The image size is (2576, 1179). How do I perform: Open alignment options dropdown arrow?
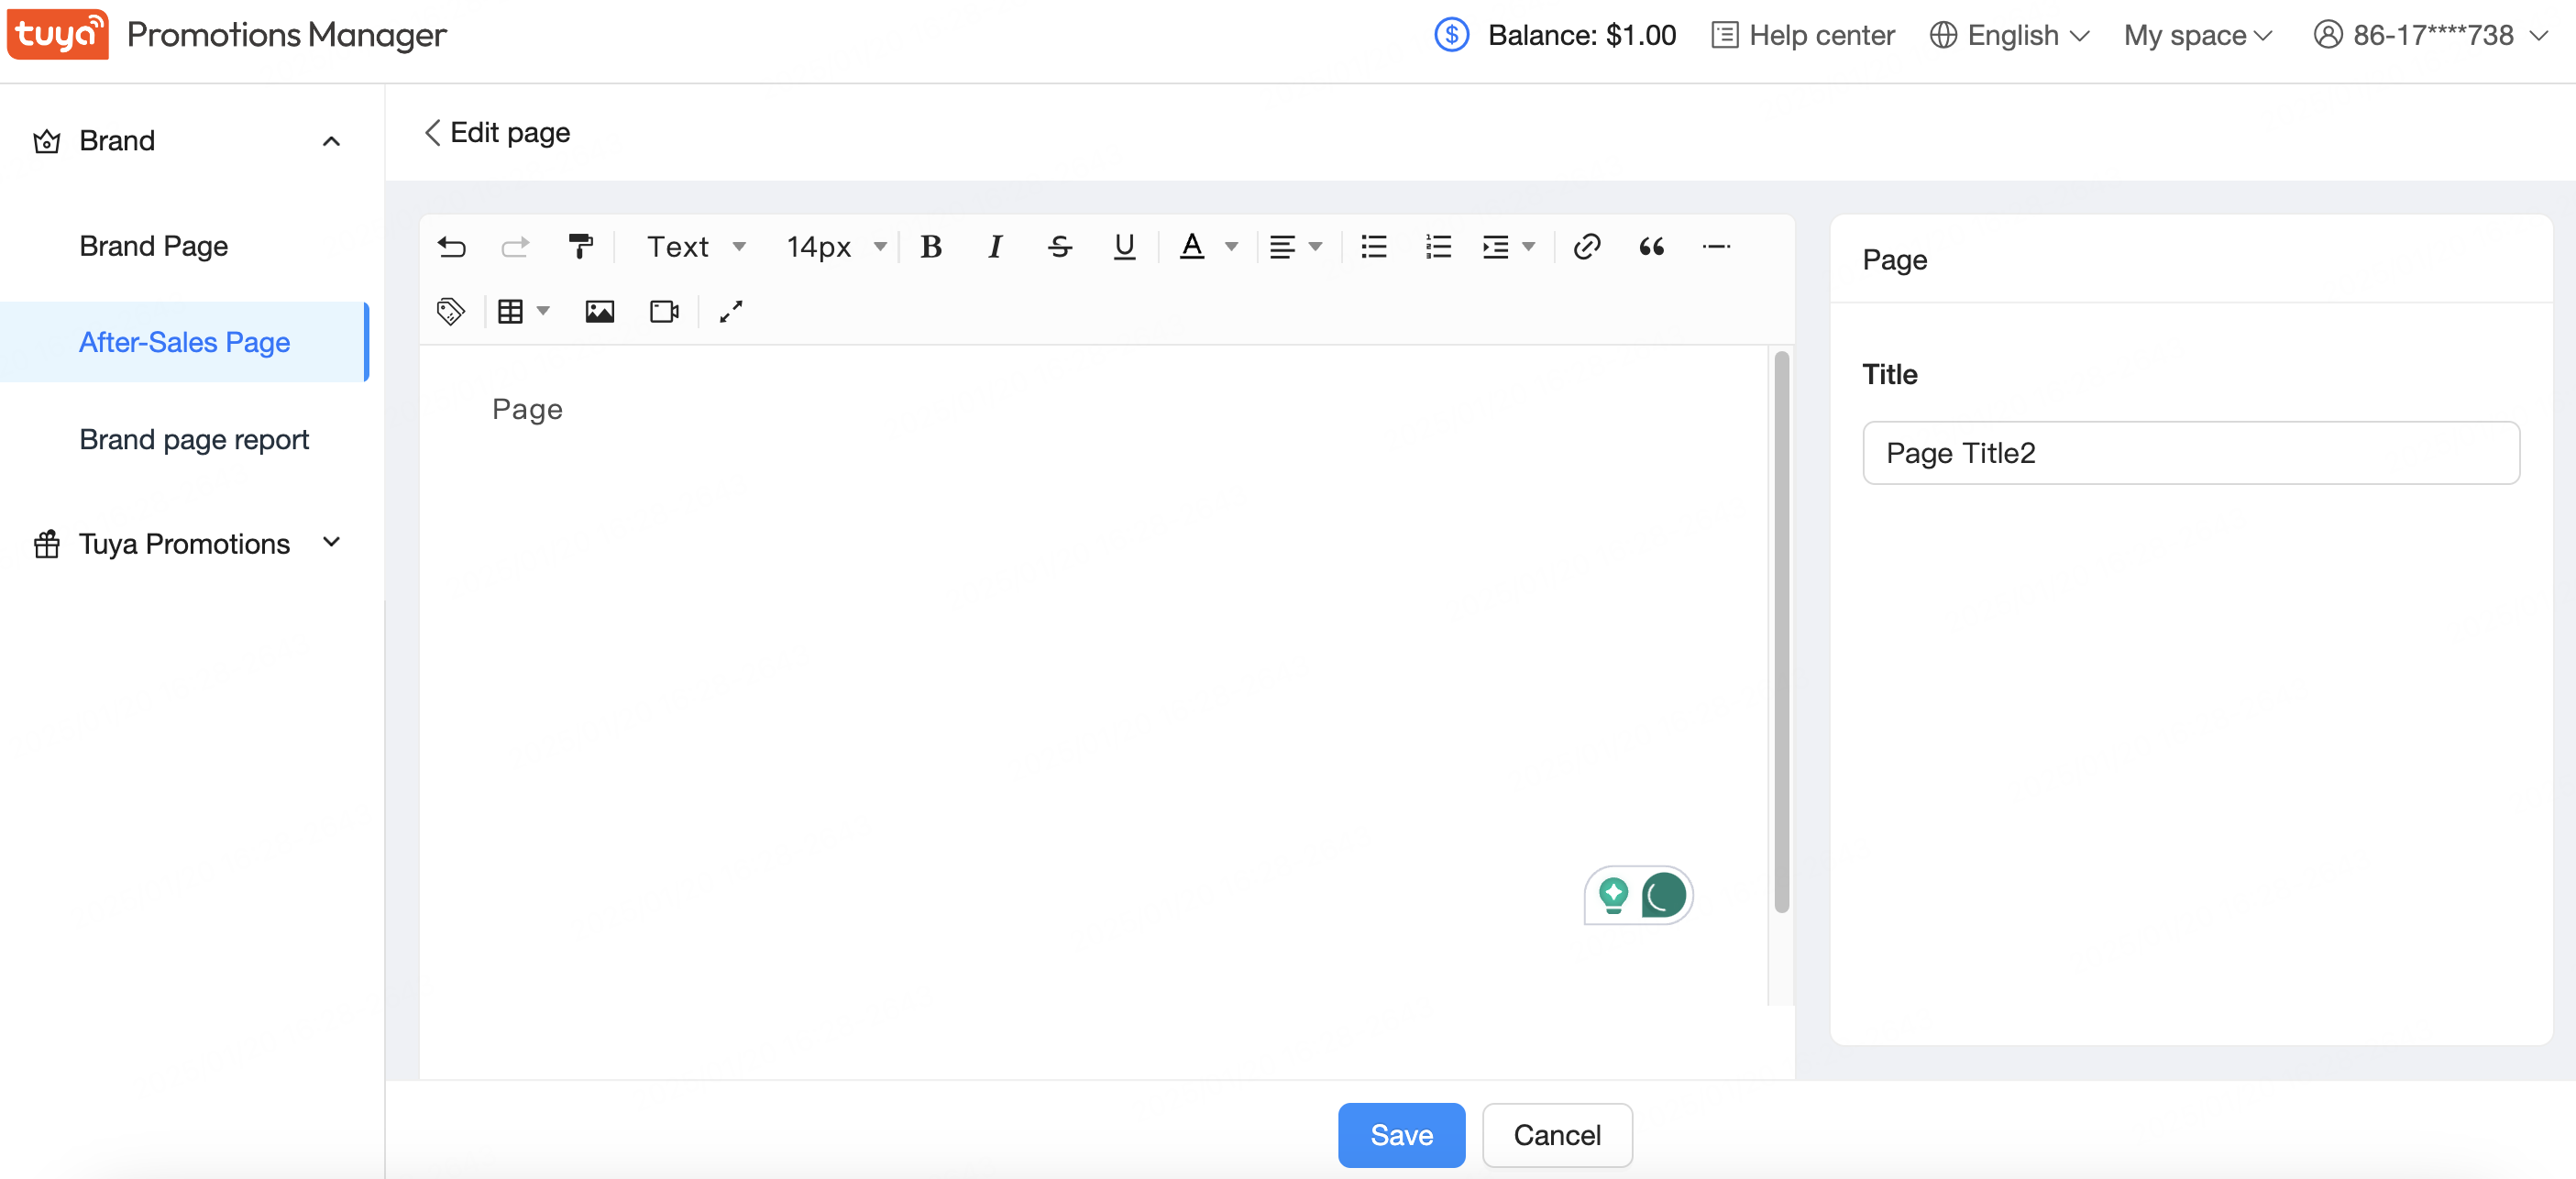click(1315, 247)
